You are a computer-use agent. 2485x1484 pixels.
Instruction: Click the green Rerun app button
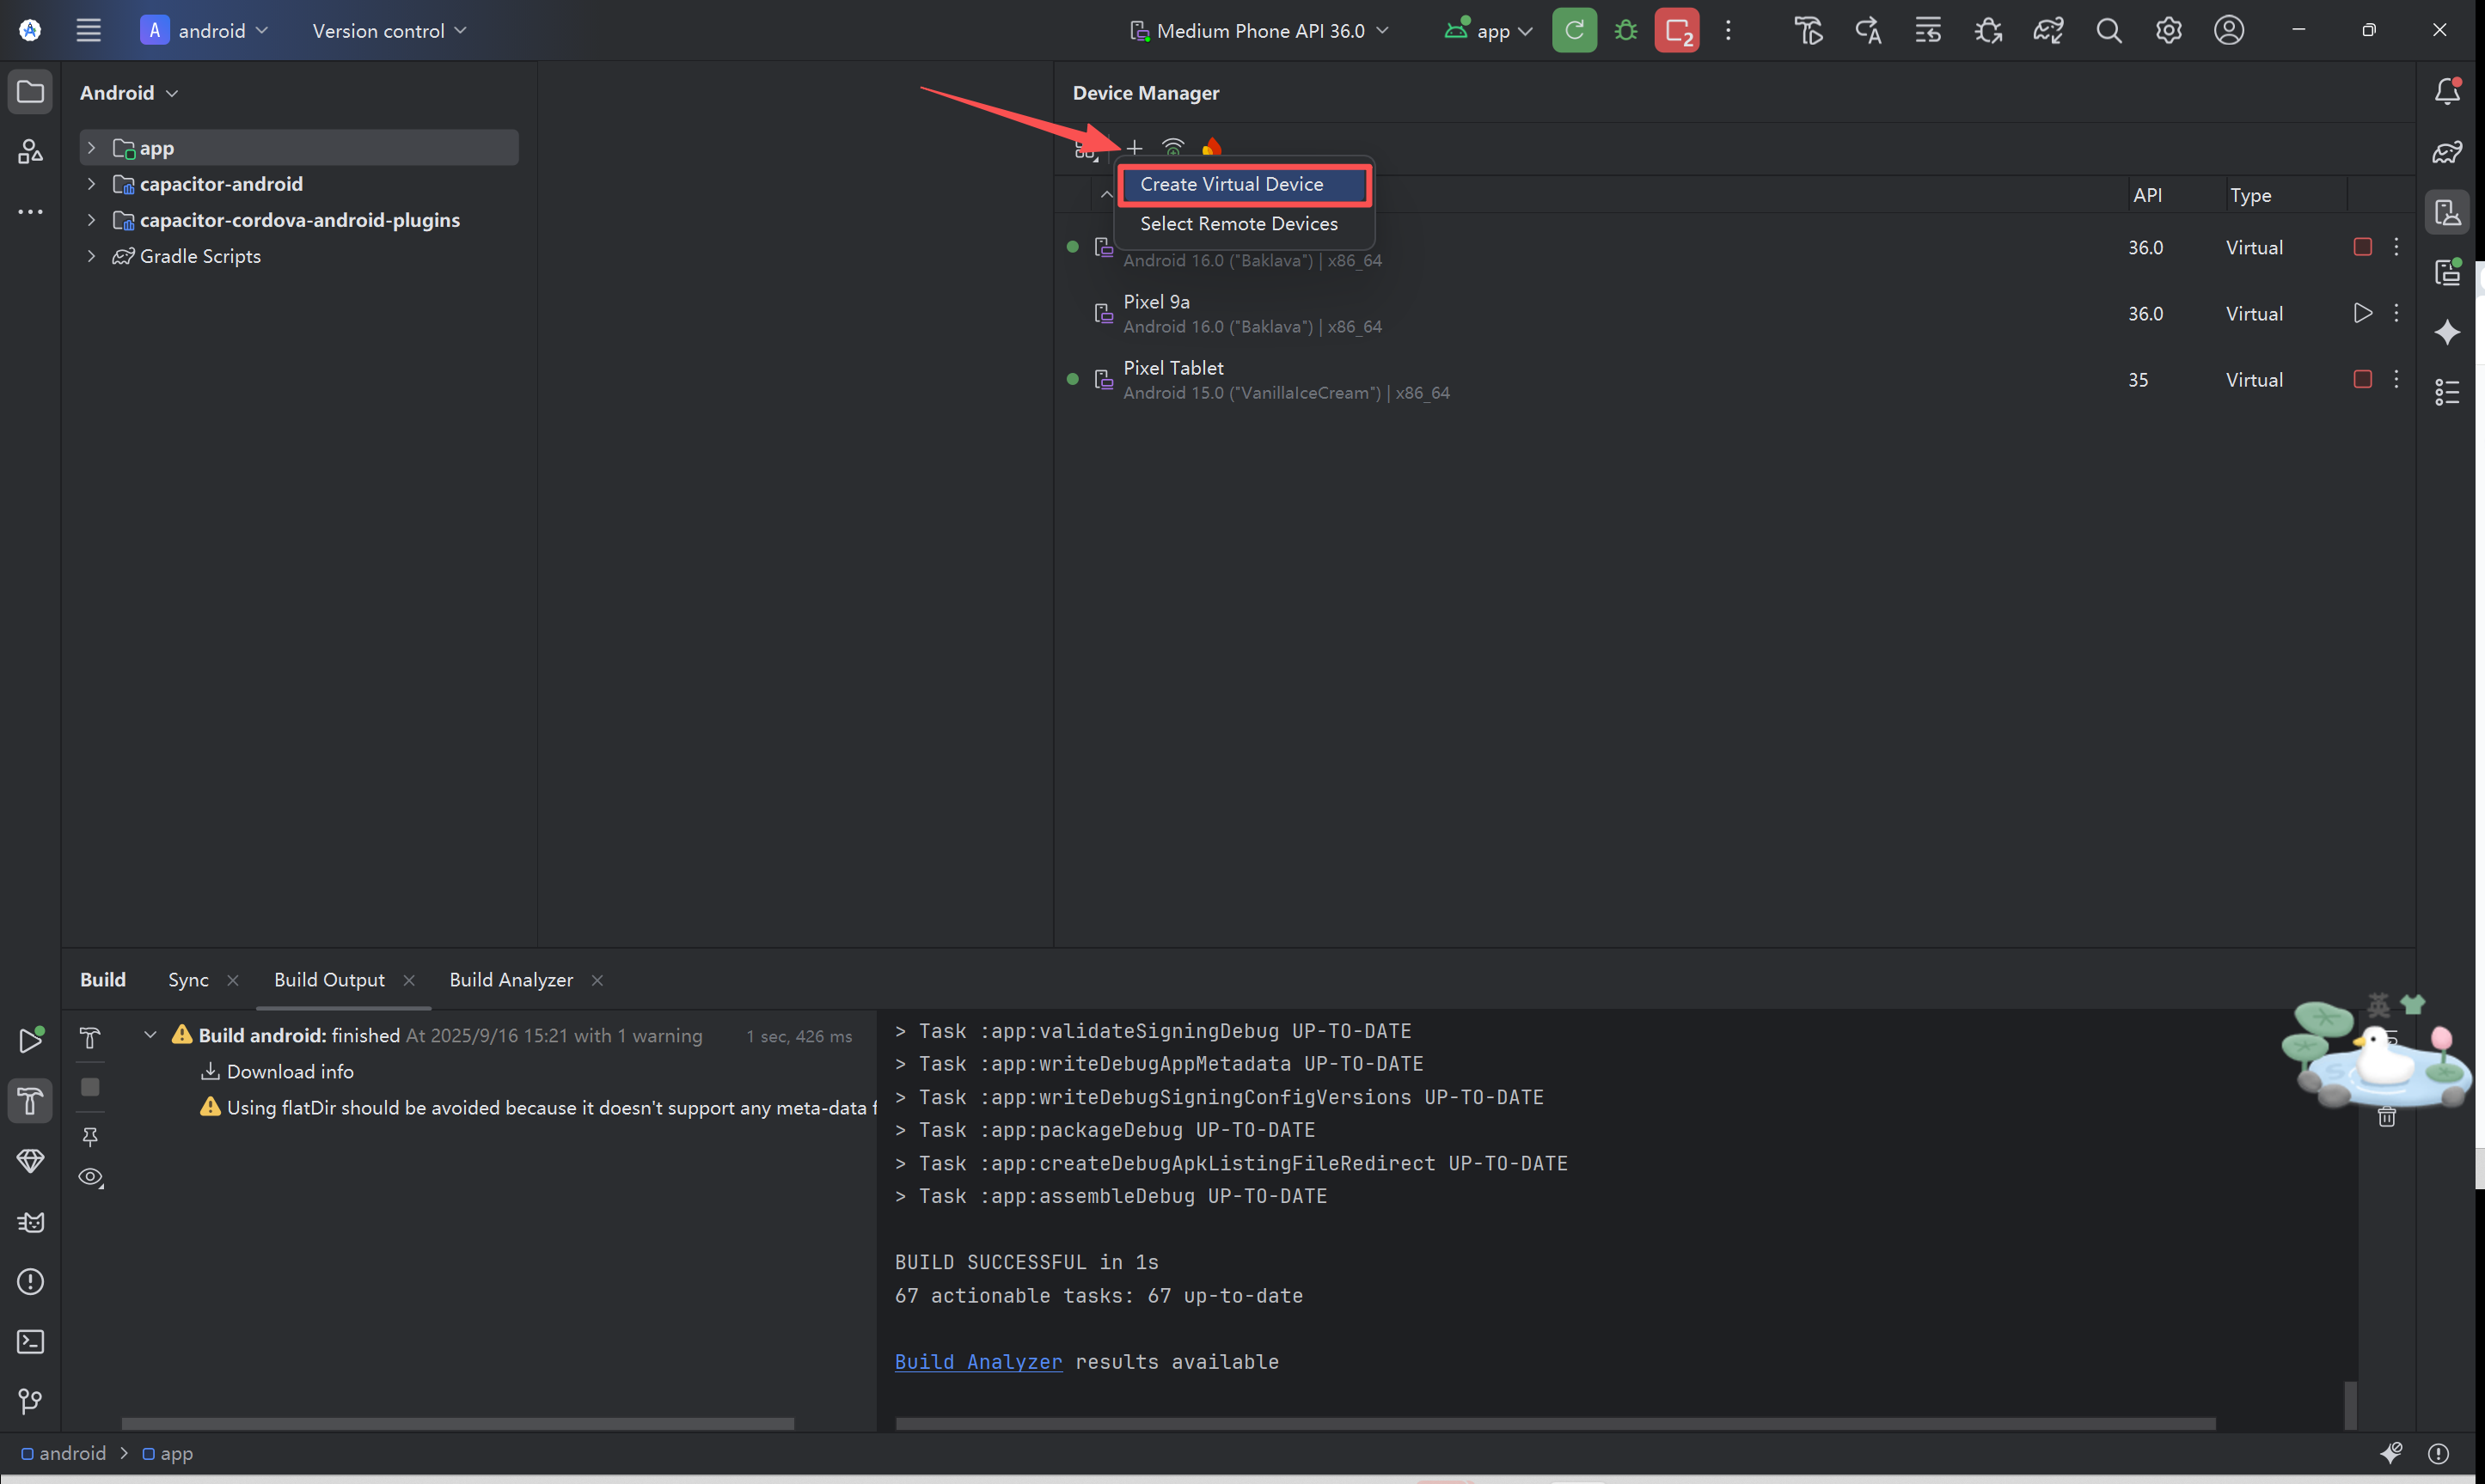(1573, 30)
